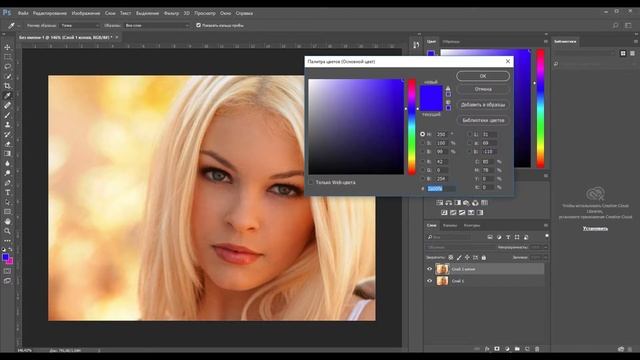Open the tool preset picker arrow

19,26
